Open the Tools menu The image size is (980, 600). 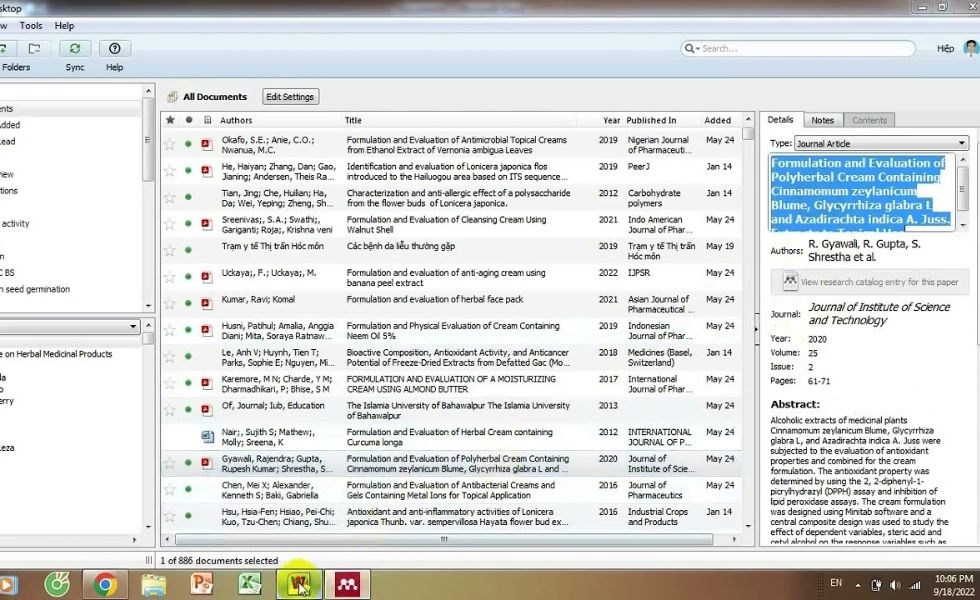click(x=31, y=26)
